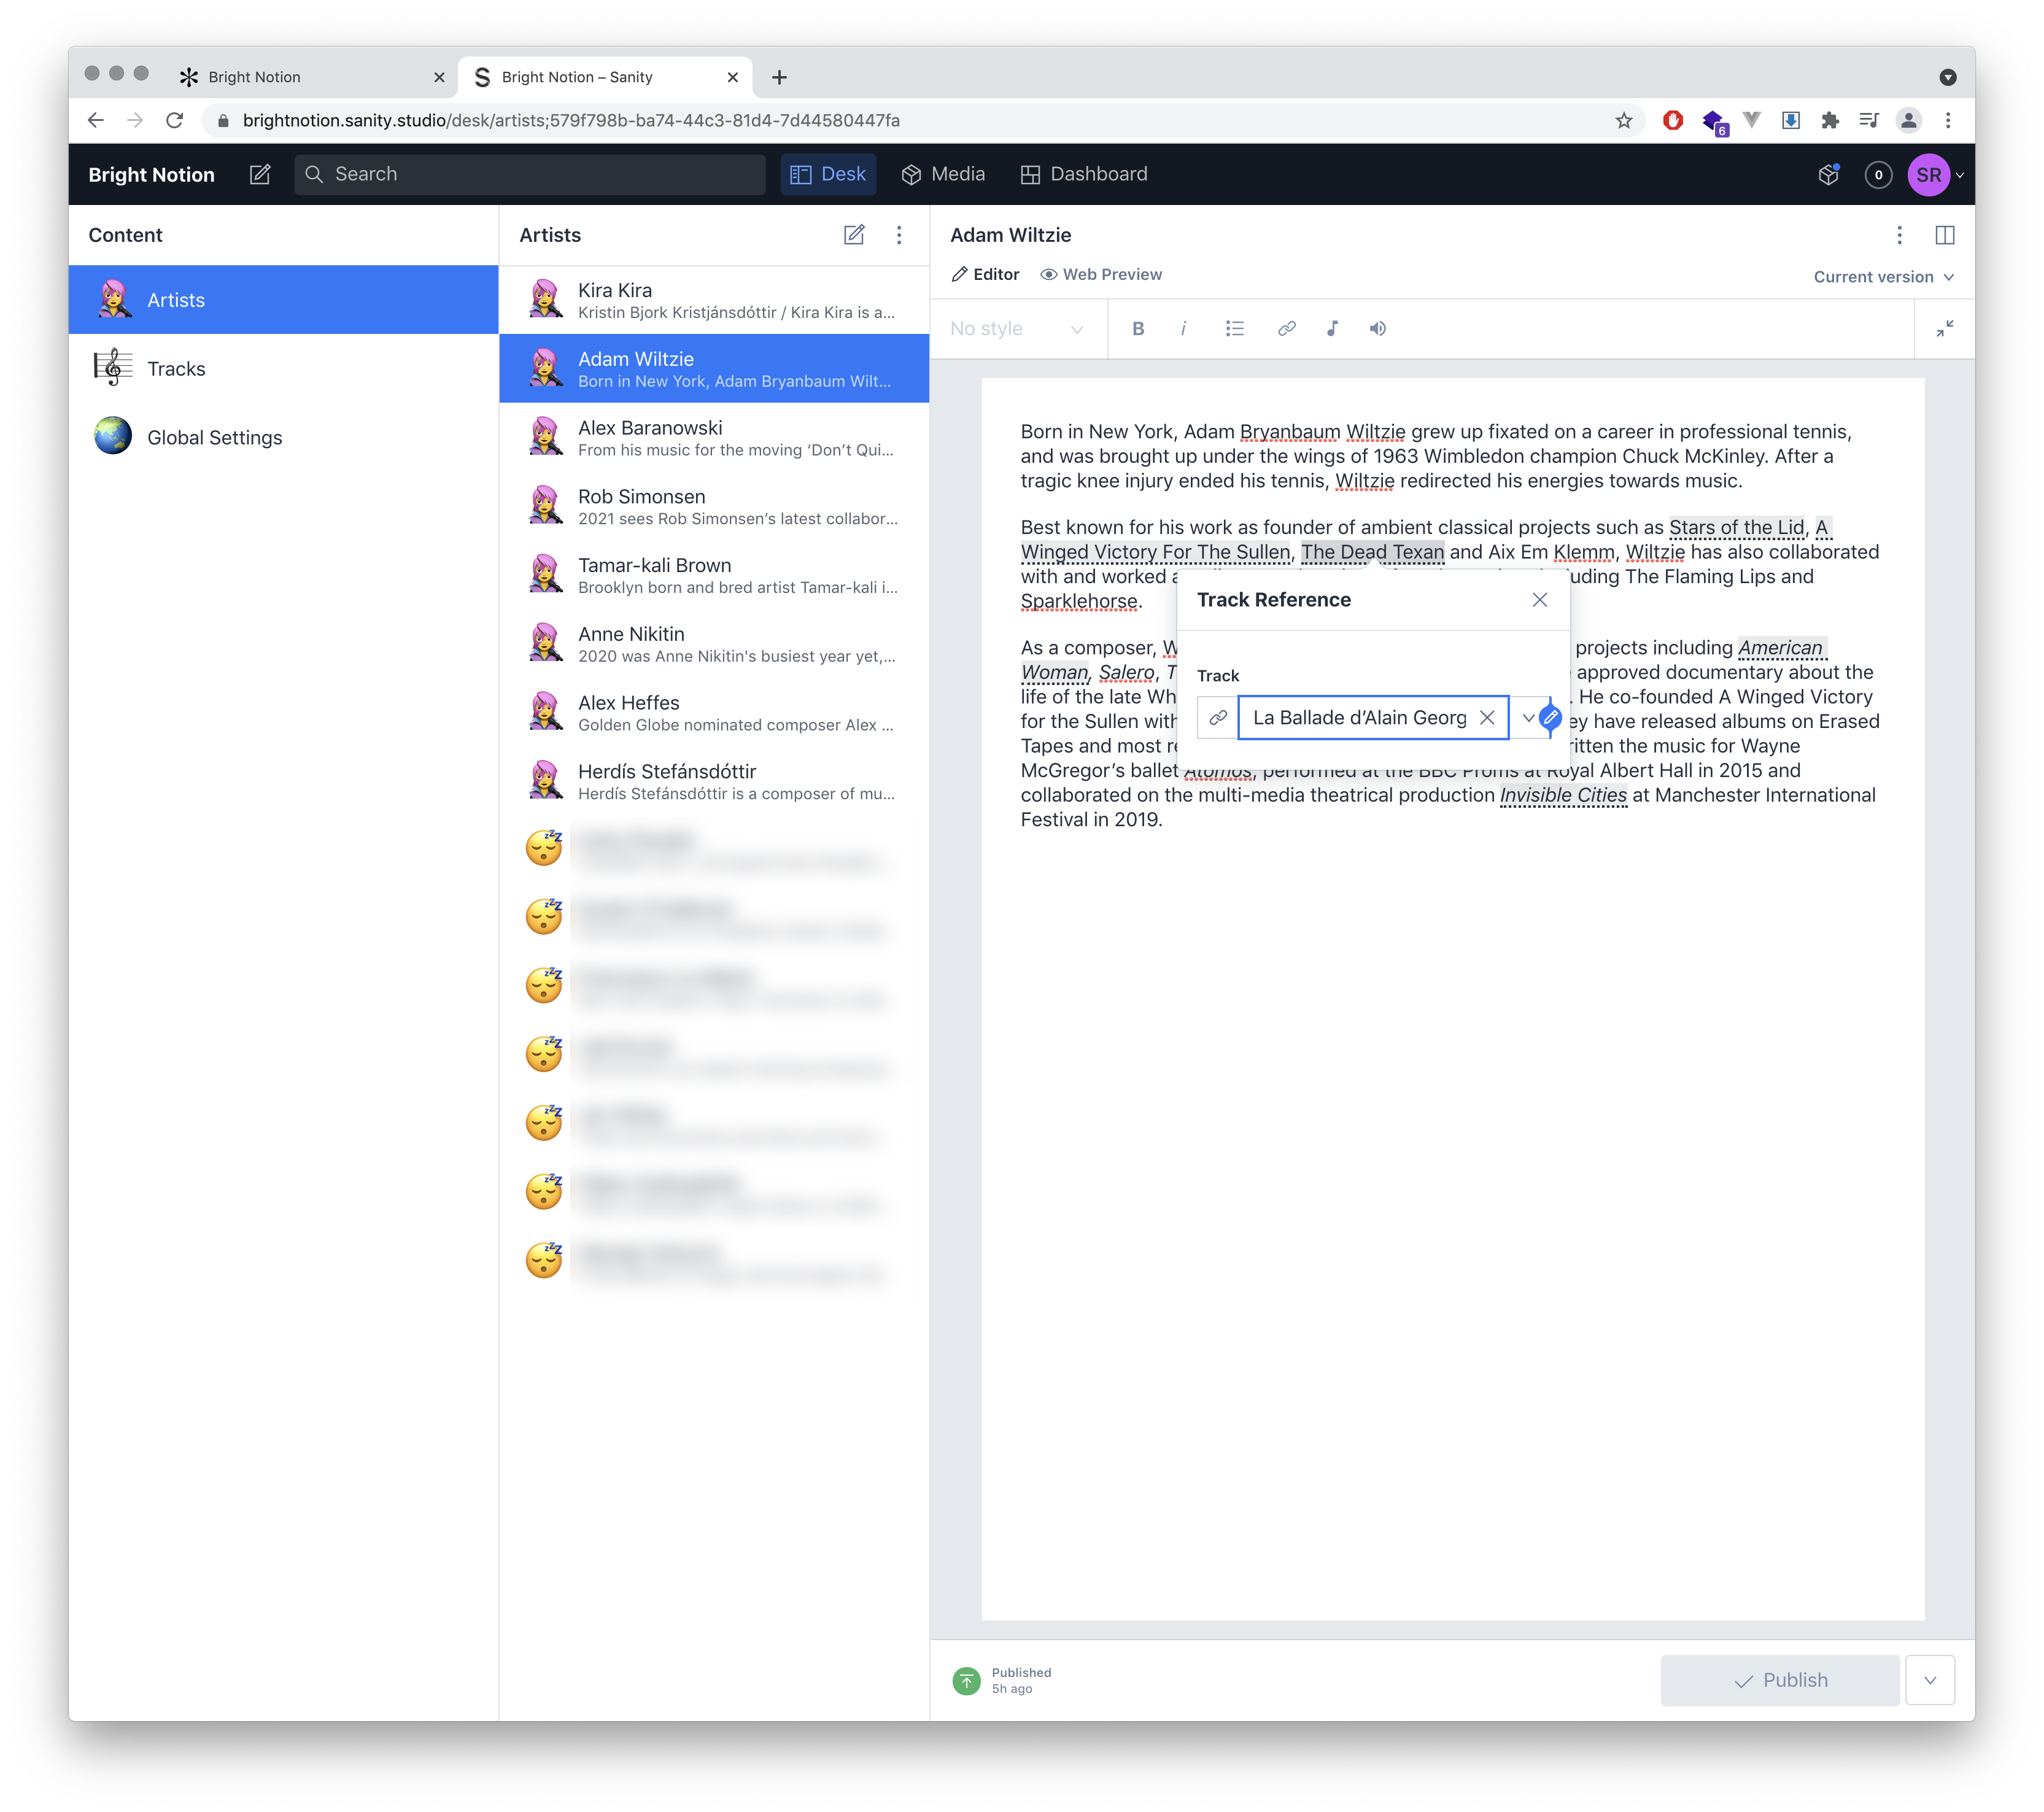
Task: Toggle split pane view icon
Action: click(x=1944, y=235)
